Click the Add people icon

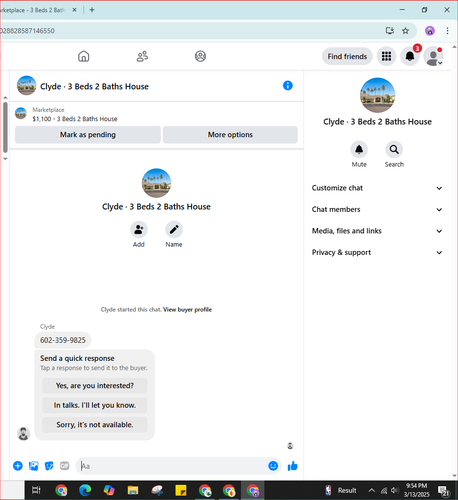(x=139, y=230)
